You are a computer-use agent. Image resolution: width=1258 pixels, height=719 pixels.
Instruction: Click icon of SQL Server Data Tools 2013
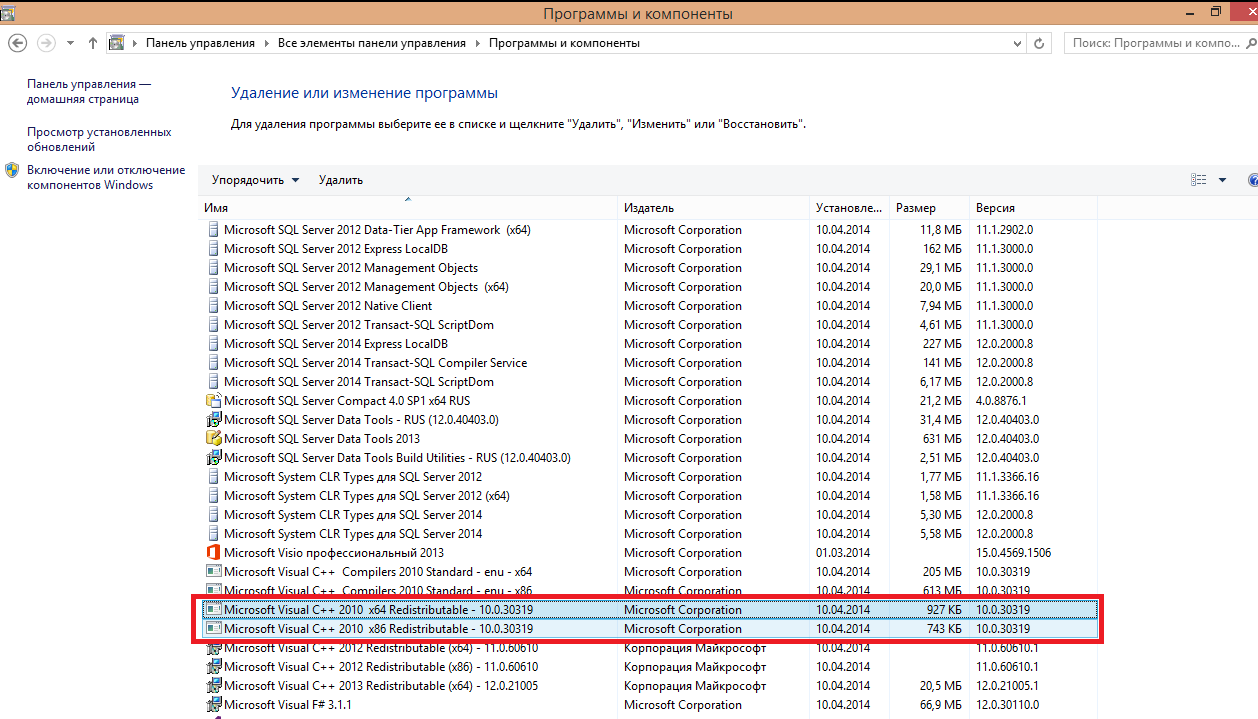click(213, 439)
